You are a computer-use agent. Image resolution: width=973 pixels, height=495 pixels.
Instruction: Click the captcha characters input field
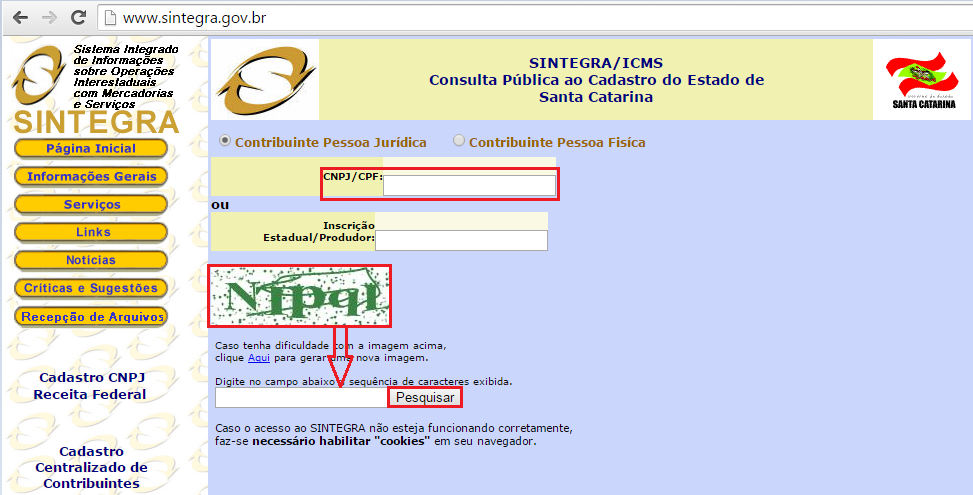coord(302,398)
